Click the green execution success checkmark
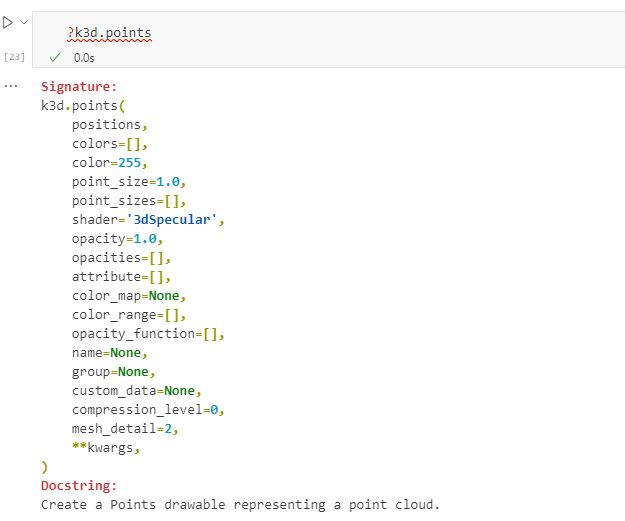625x521 pixels. 55,57
